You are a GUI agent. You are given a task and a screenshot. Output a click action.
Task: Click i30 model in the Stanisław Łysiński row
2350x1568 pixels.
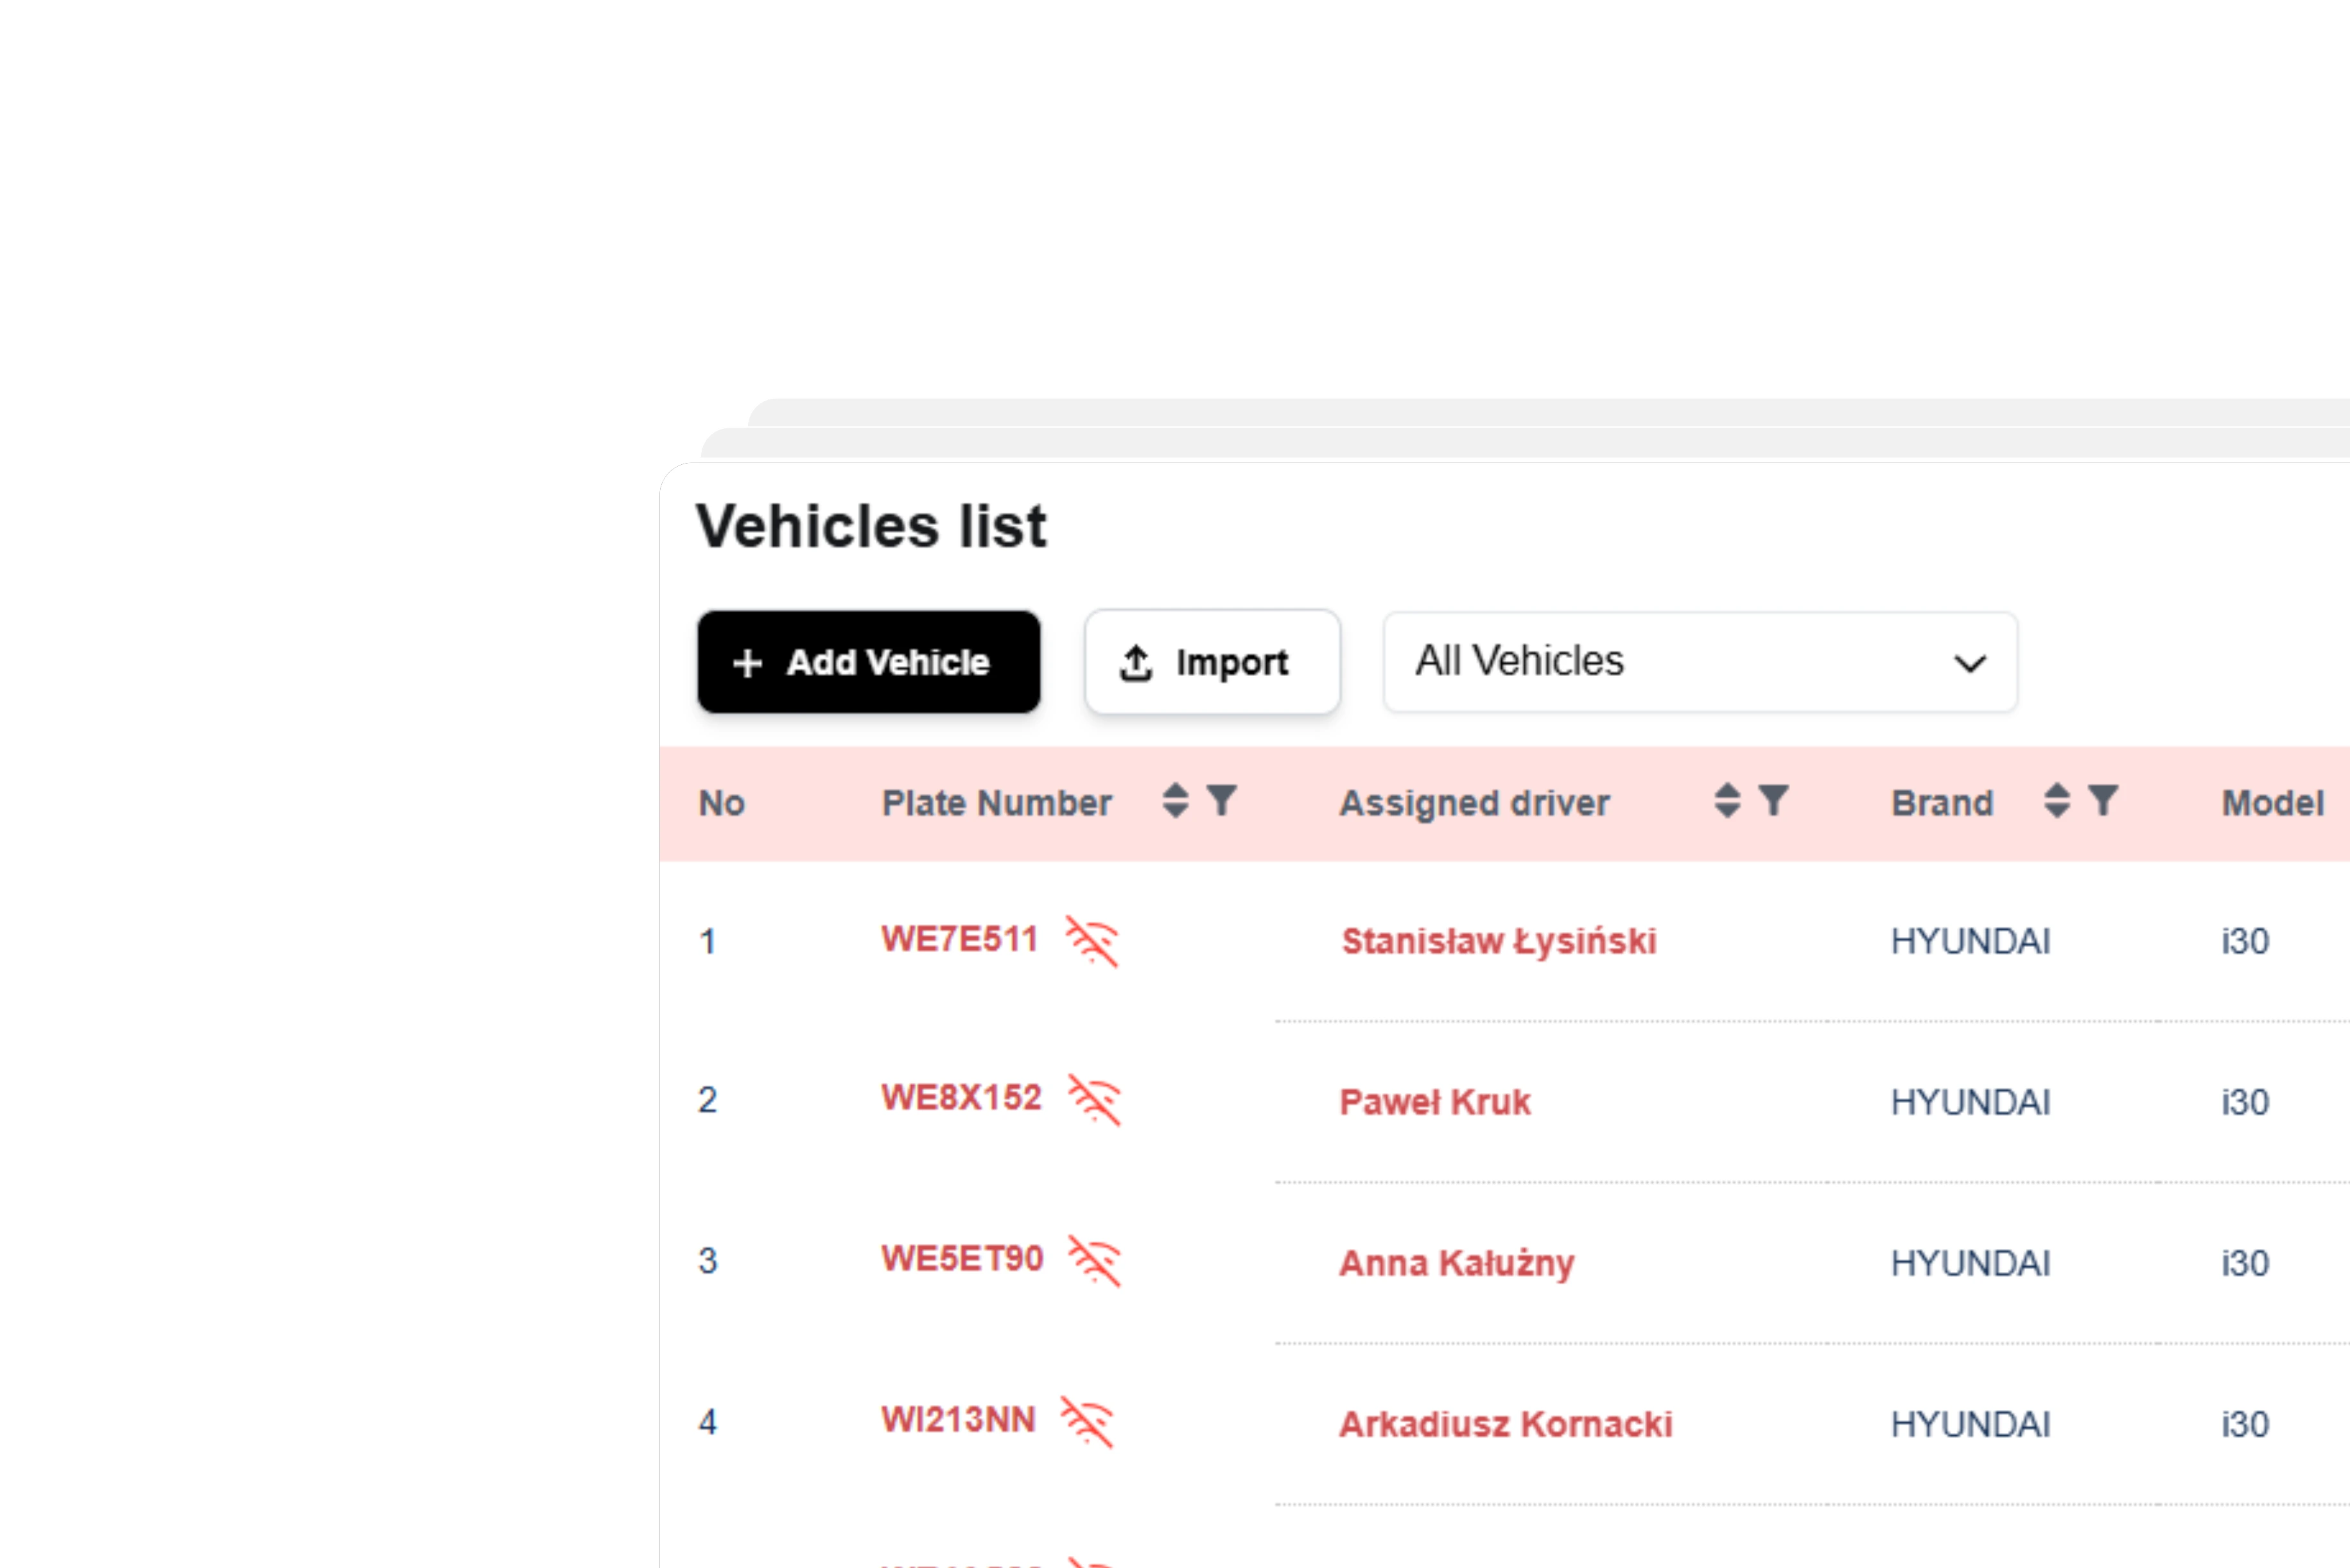click(2245, 942)
